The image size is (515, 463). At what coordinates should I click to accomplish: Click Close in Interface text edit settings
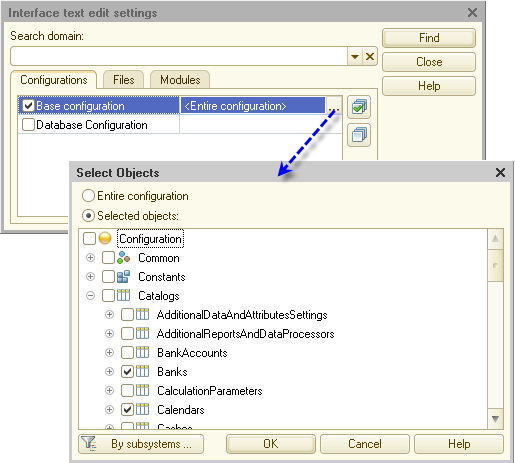(429, 62)
